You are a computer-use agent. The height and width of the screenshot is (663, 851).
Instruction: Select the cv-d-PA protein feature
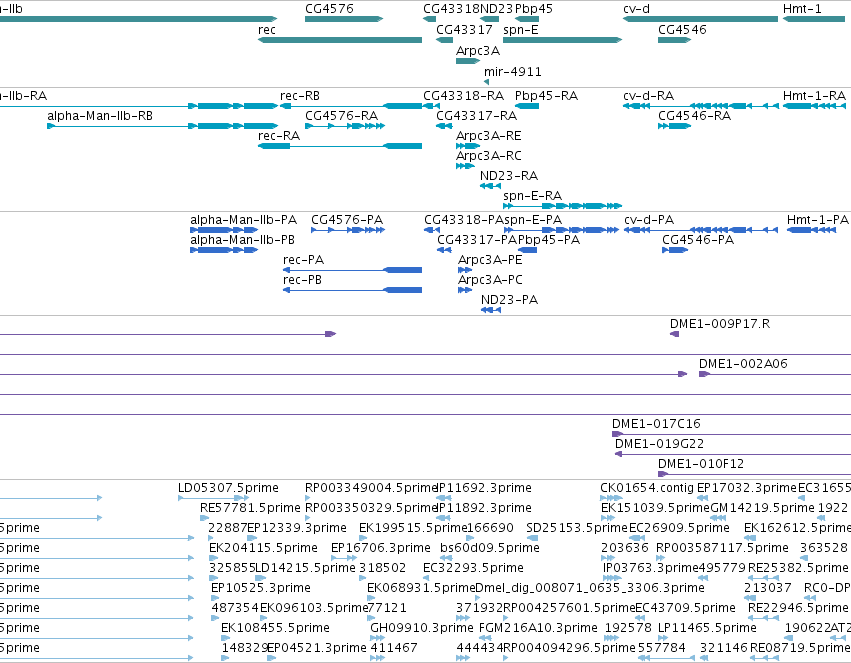[701, 230]
